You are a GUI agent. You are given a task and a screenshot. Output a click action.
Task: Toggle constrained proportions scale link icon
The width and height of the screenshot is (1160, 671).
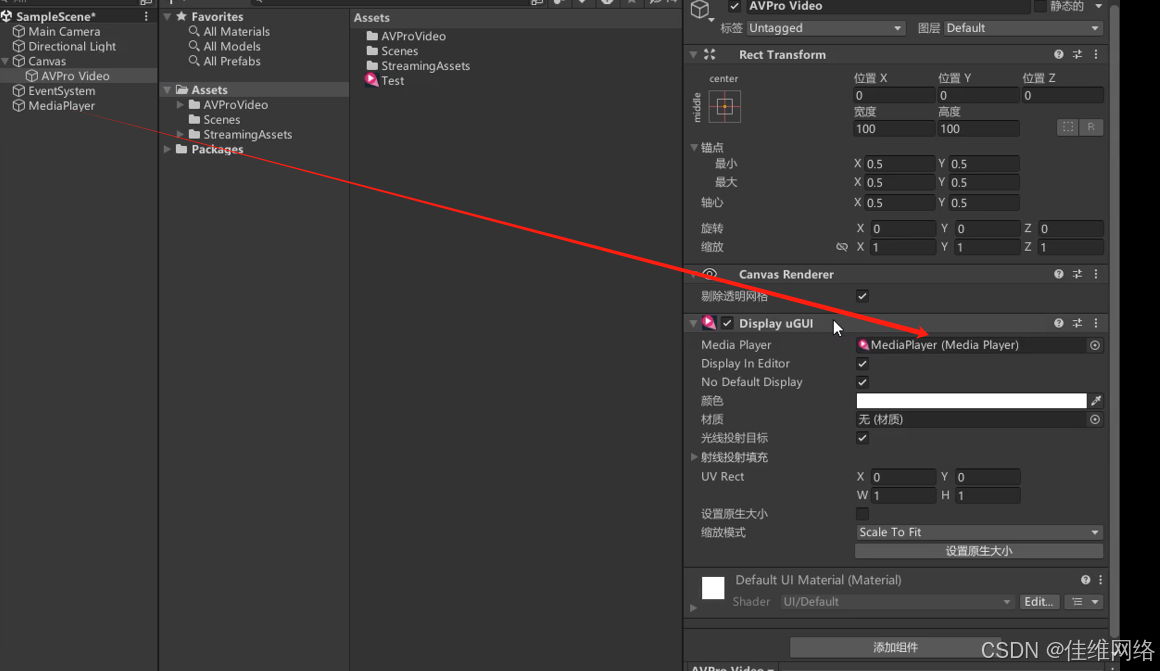[x=842, y=247]
